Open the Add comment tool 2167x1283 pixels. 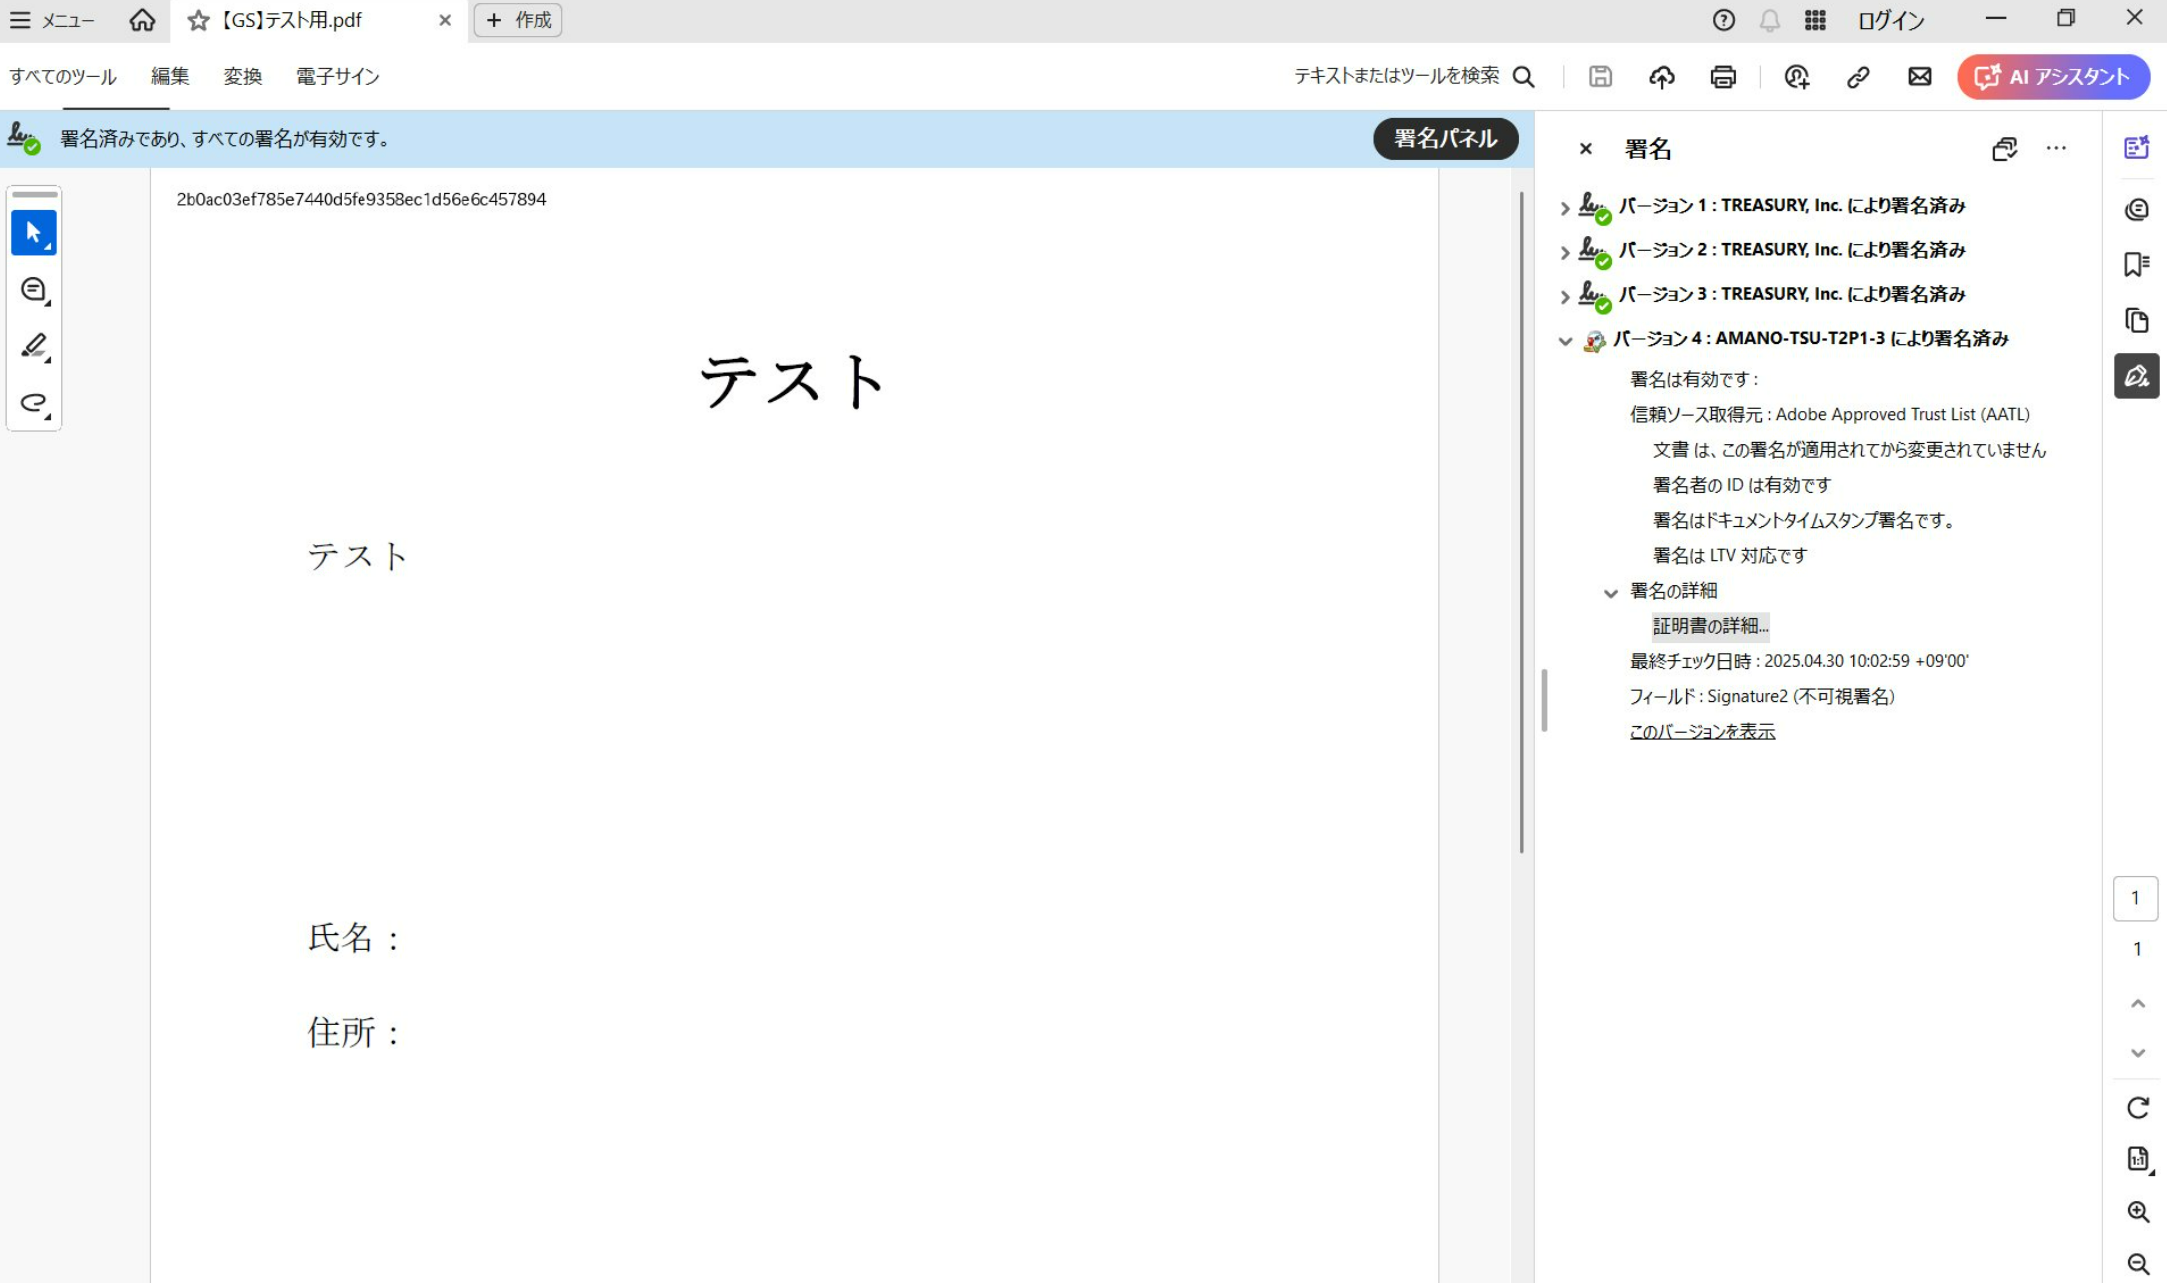(x=33, y=289)
